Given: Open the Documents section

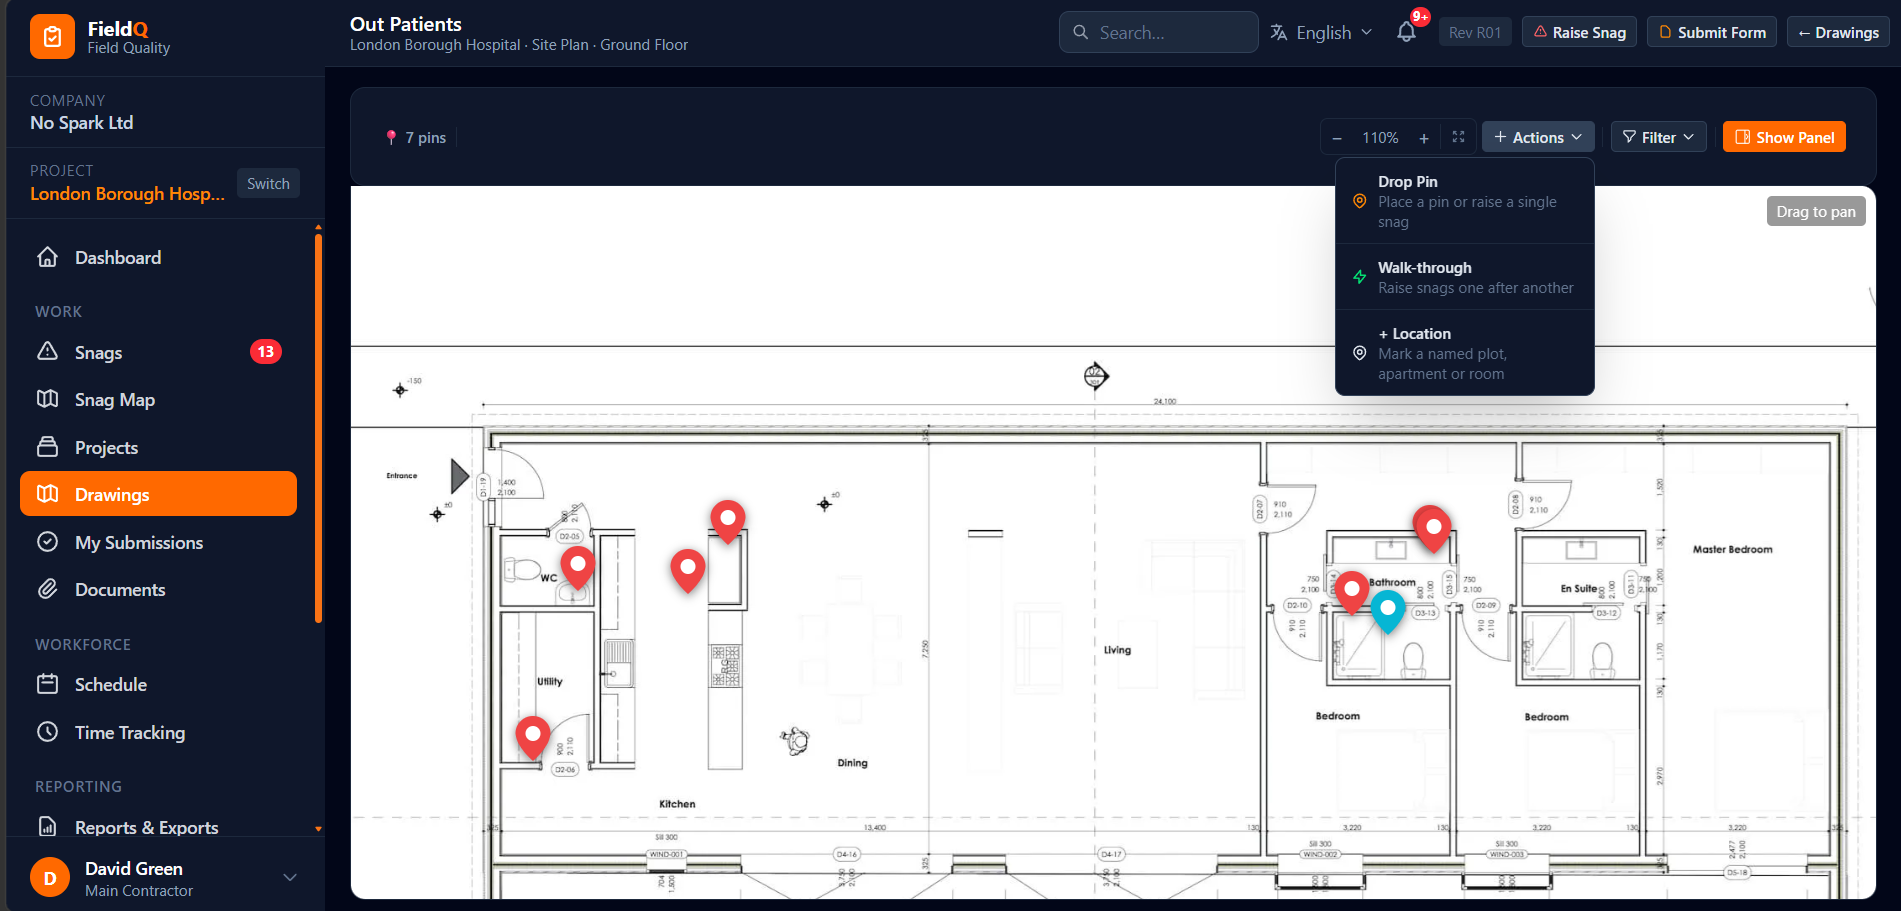Looking at the screenshot, I should click(x=158, y=589).
